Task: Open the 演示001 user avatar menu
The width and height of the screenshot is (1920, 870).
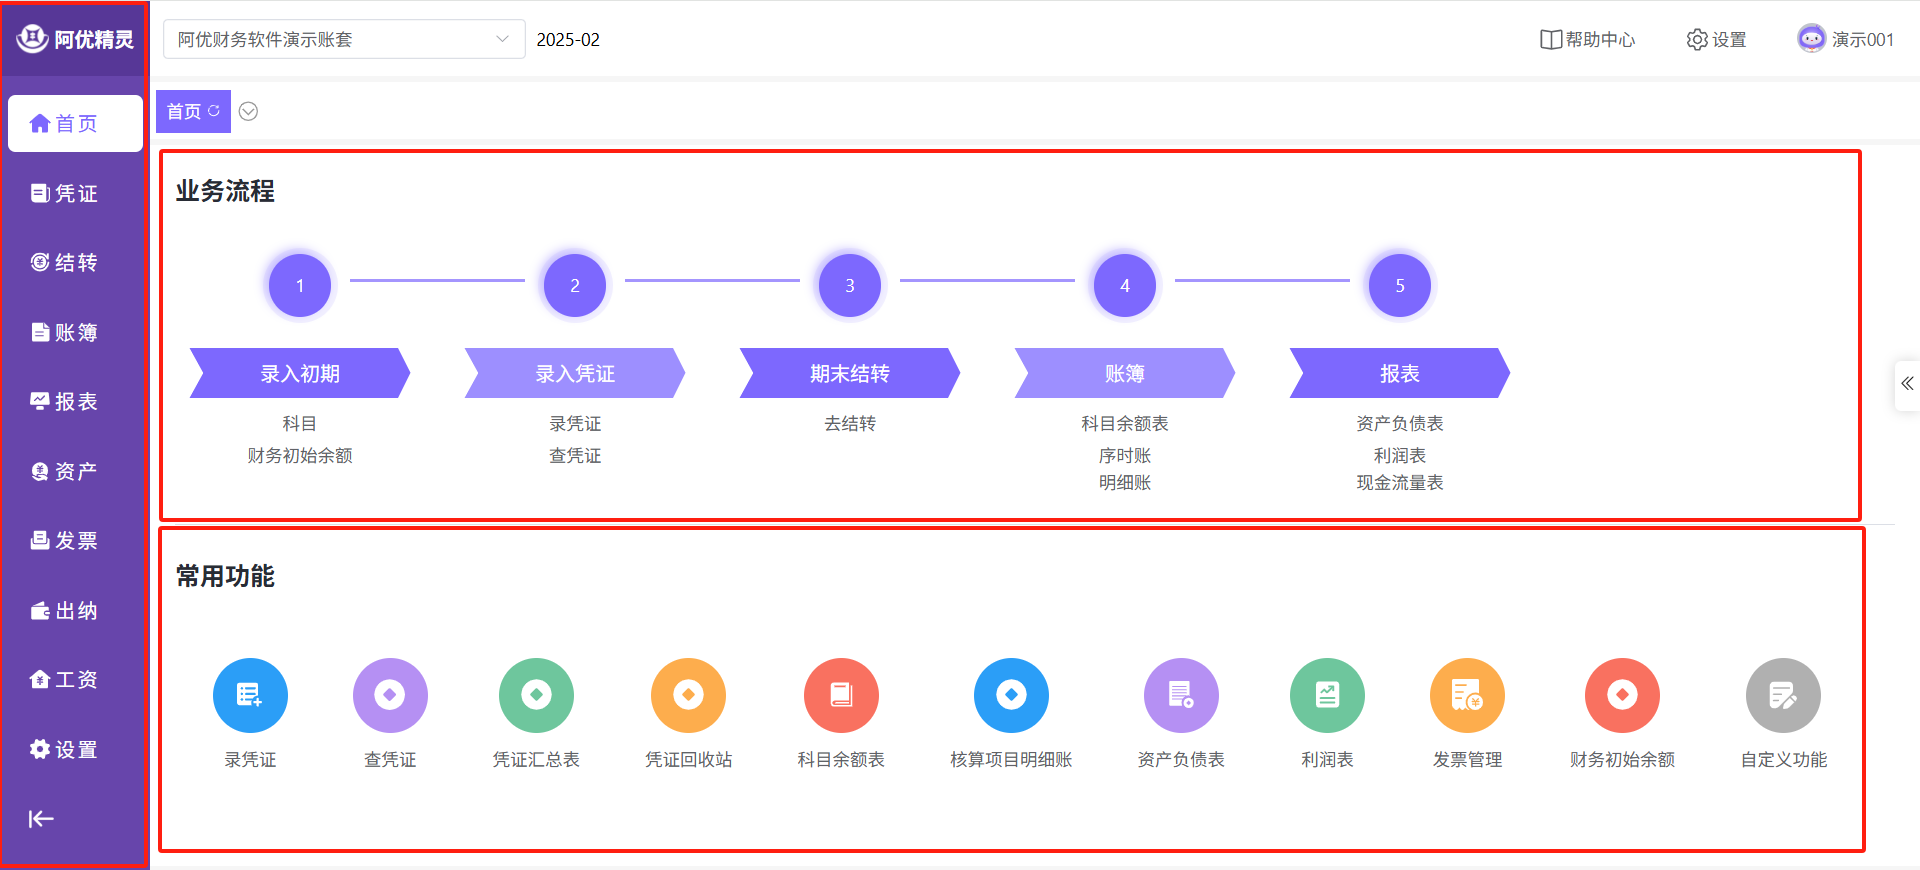Action: [1846, 40]
